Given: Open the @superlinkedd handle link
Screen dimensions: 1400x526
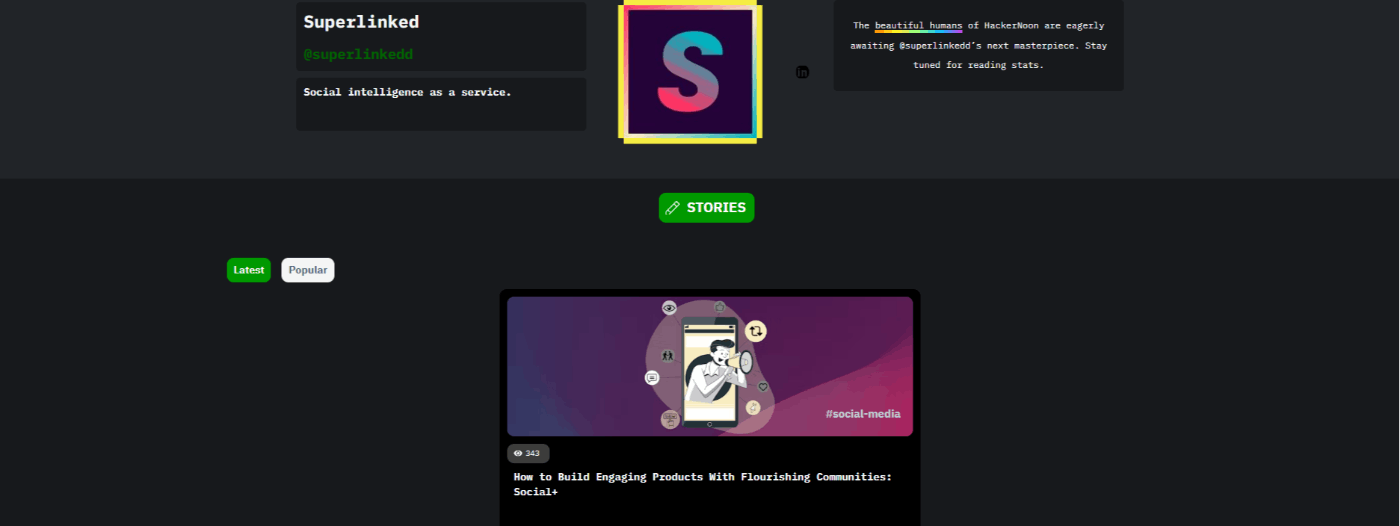Looking at the screenshot, I should coord(358,54).
